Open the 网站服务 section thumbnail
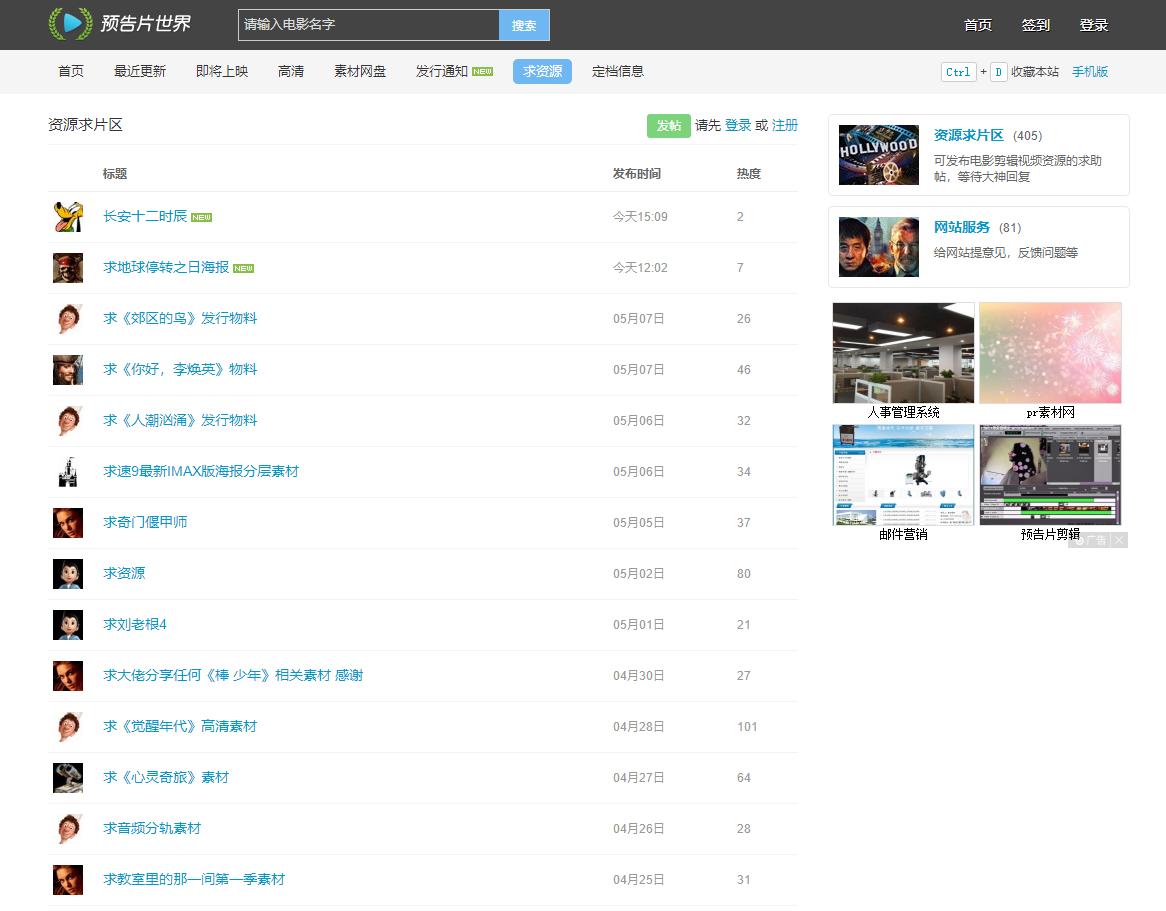This screenshot has height=911, width=1166. click(x=878, y=247)
